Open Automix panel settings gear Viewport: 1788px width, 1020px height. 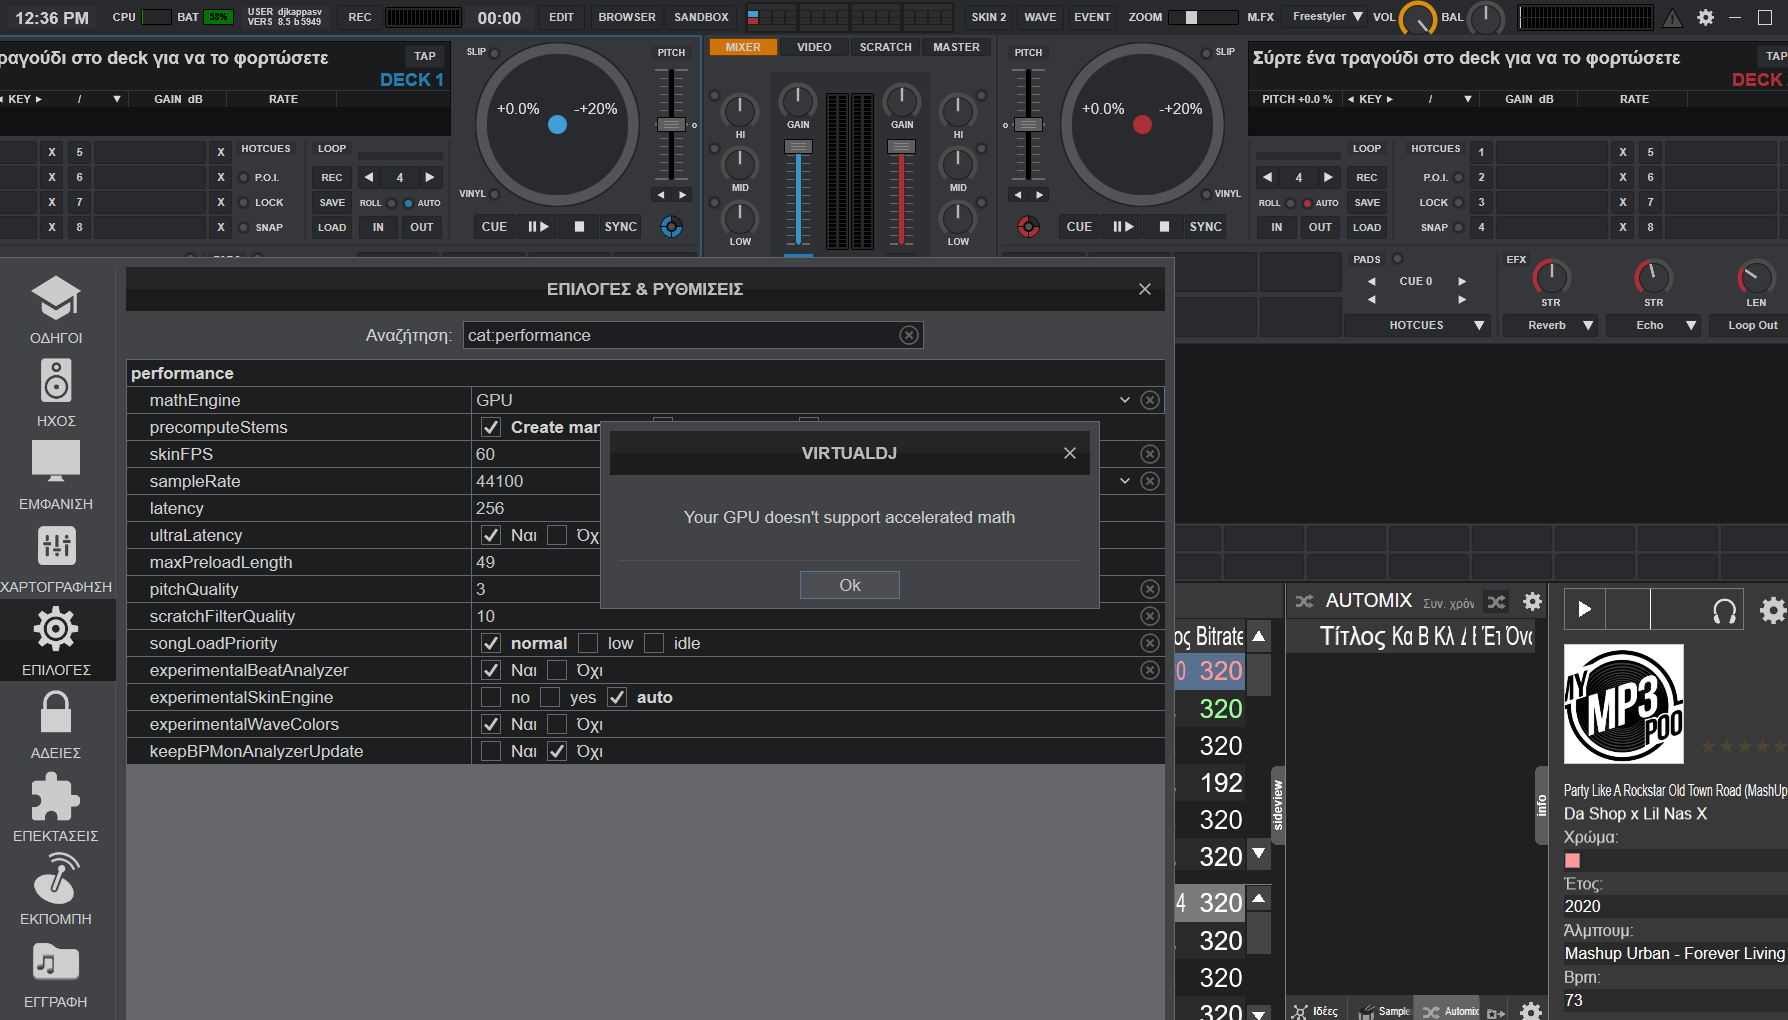(1532, 601)
